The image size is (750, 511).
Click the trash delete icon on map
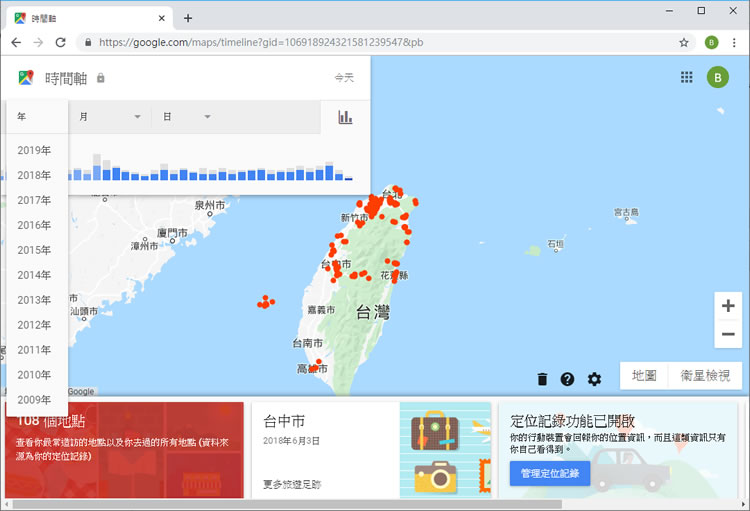[542, 379]
